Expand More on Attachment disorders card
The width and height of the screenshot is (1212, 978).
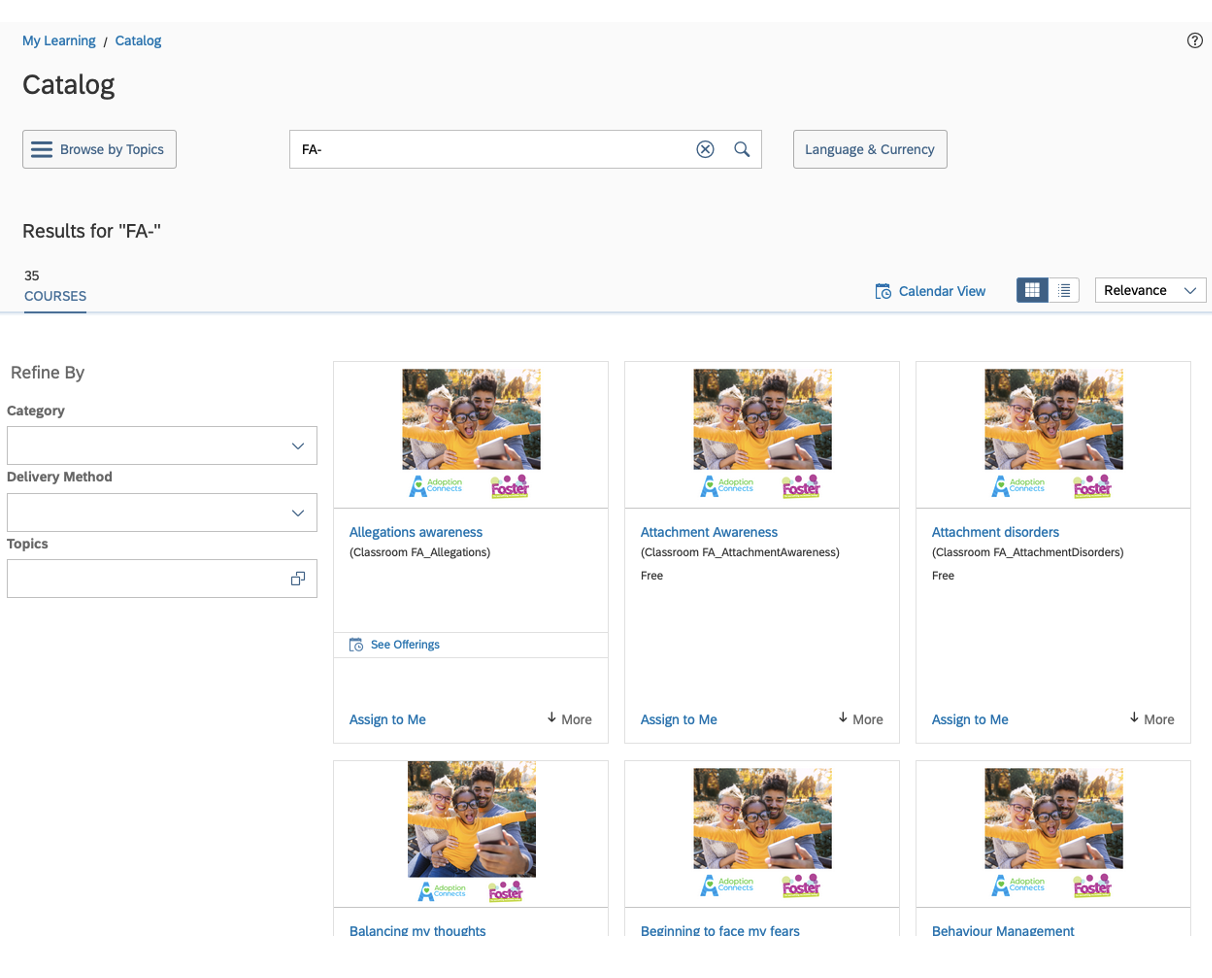[1151, 719]
